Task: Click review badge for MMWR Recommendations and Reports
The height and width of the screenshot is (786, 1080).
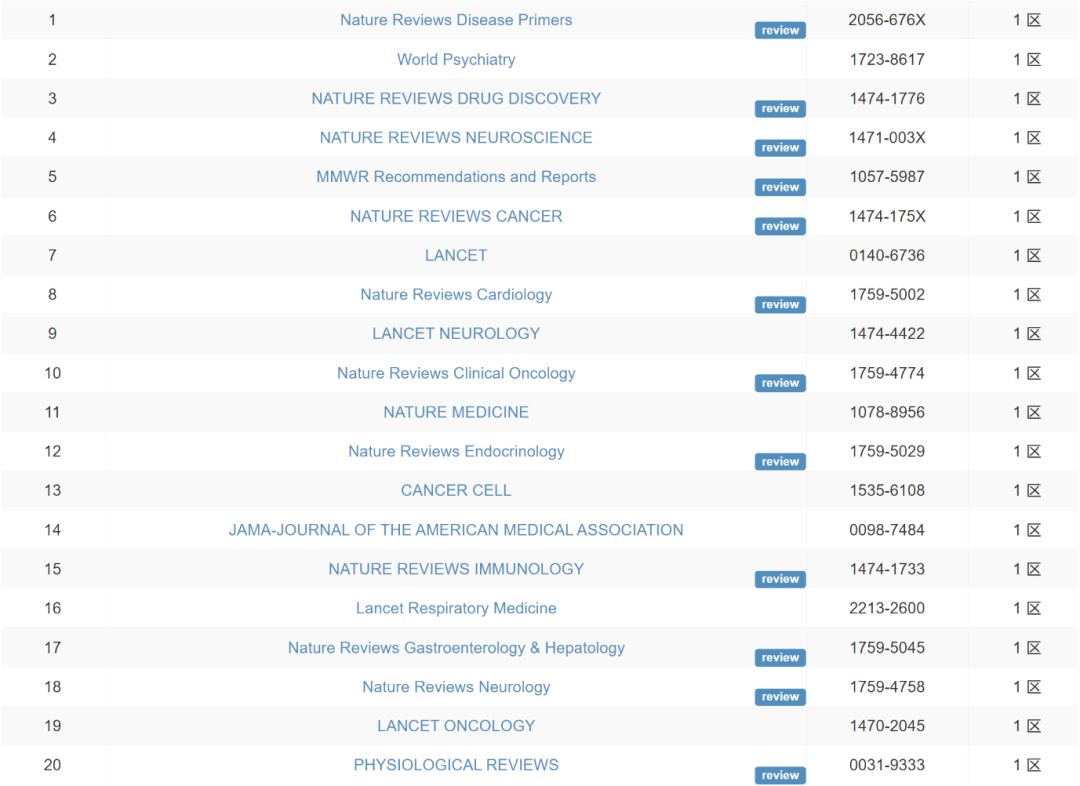Action: [780, 187]
